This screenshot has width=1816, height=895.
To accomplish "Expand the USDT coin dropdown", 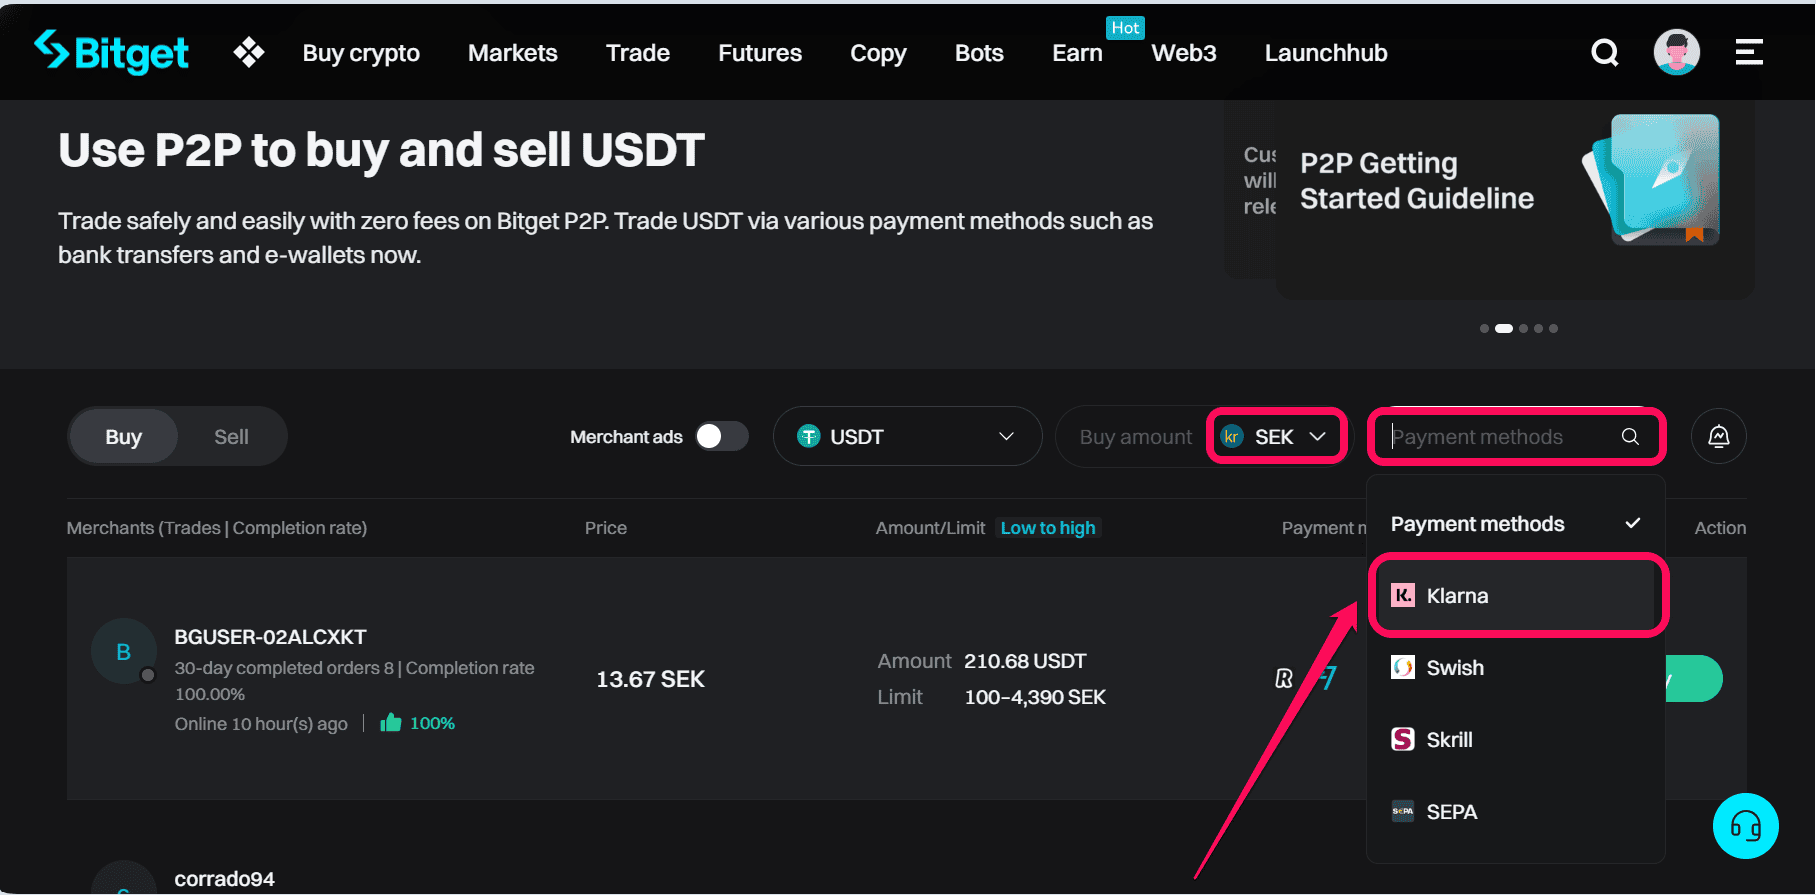I will (908, 437).
